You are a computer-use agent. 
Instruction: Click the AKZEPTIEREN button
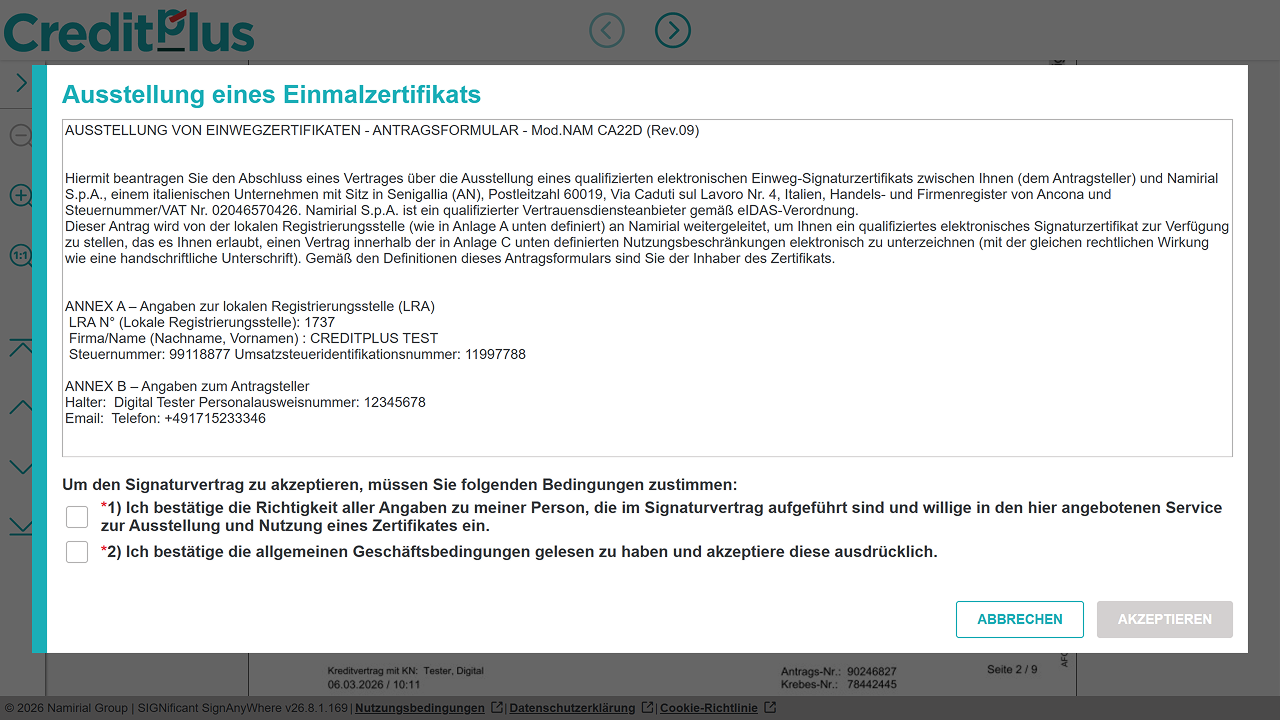1165,619
